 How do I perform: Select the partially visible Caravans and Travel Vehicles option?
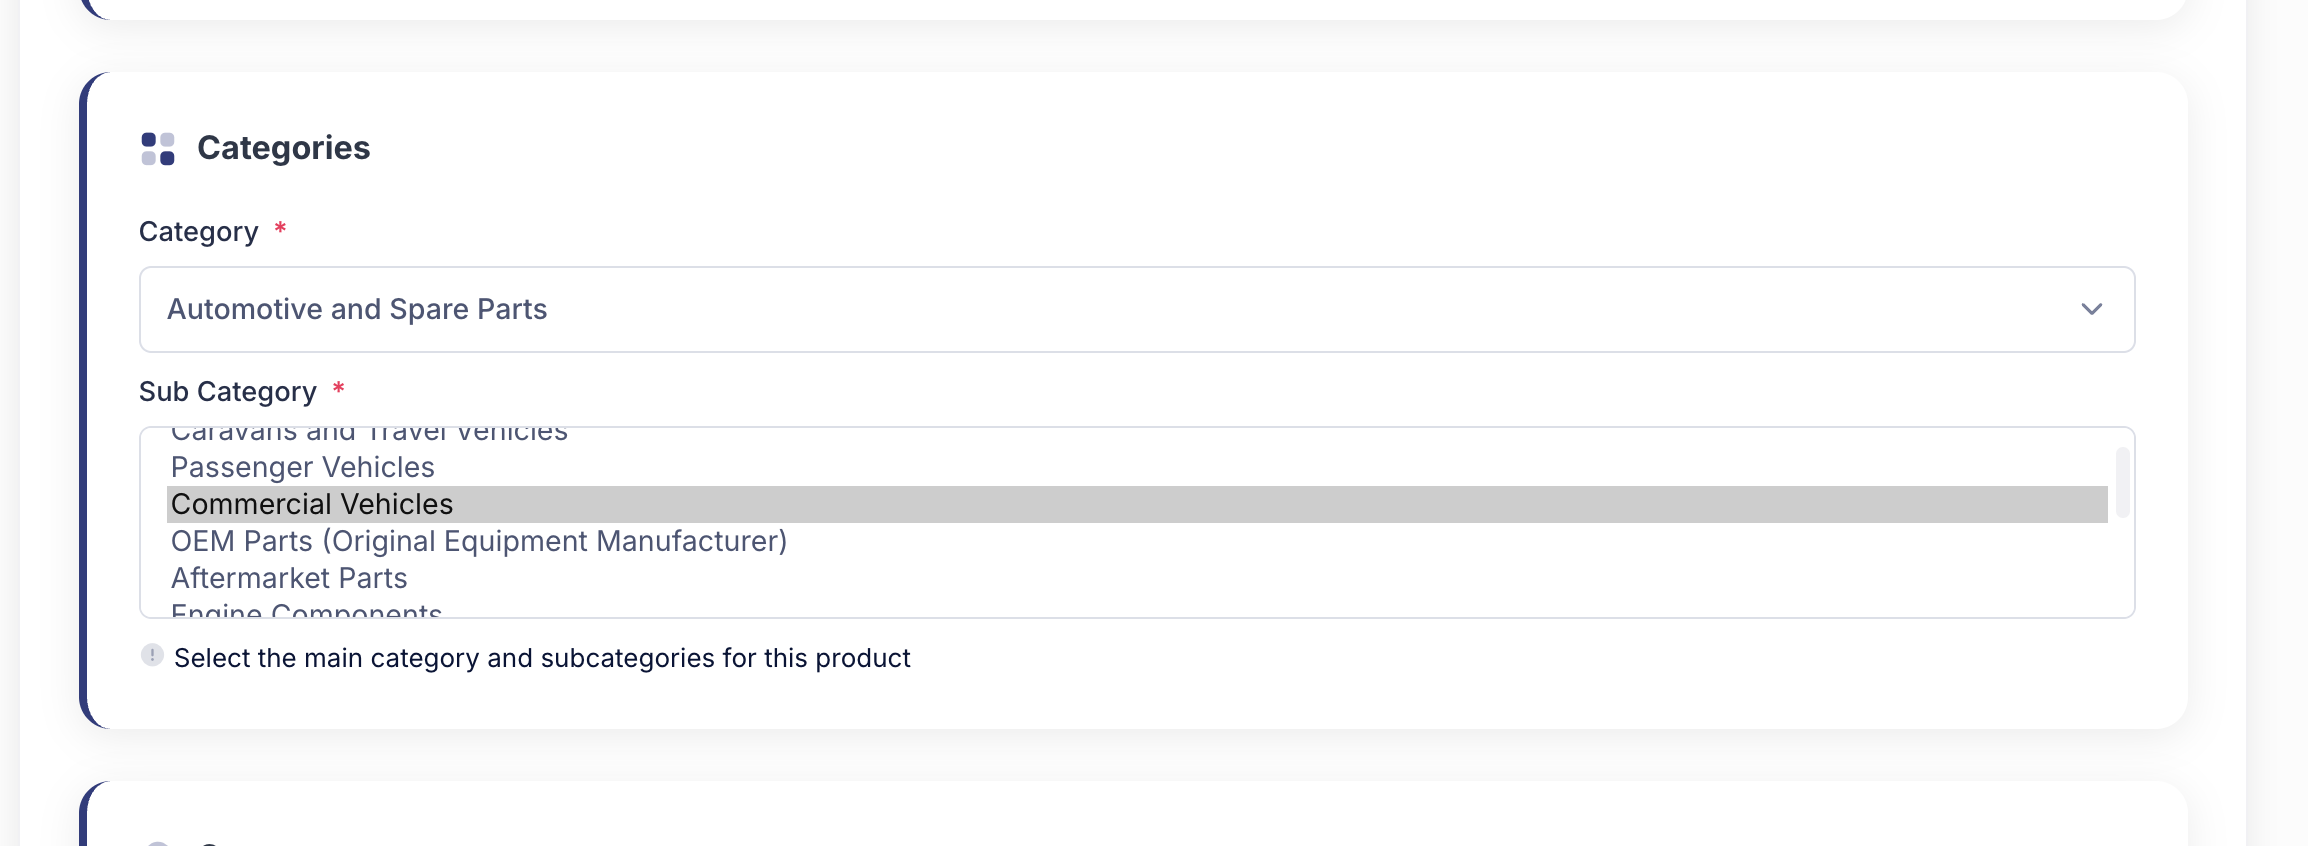[369, 434]
